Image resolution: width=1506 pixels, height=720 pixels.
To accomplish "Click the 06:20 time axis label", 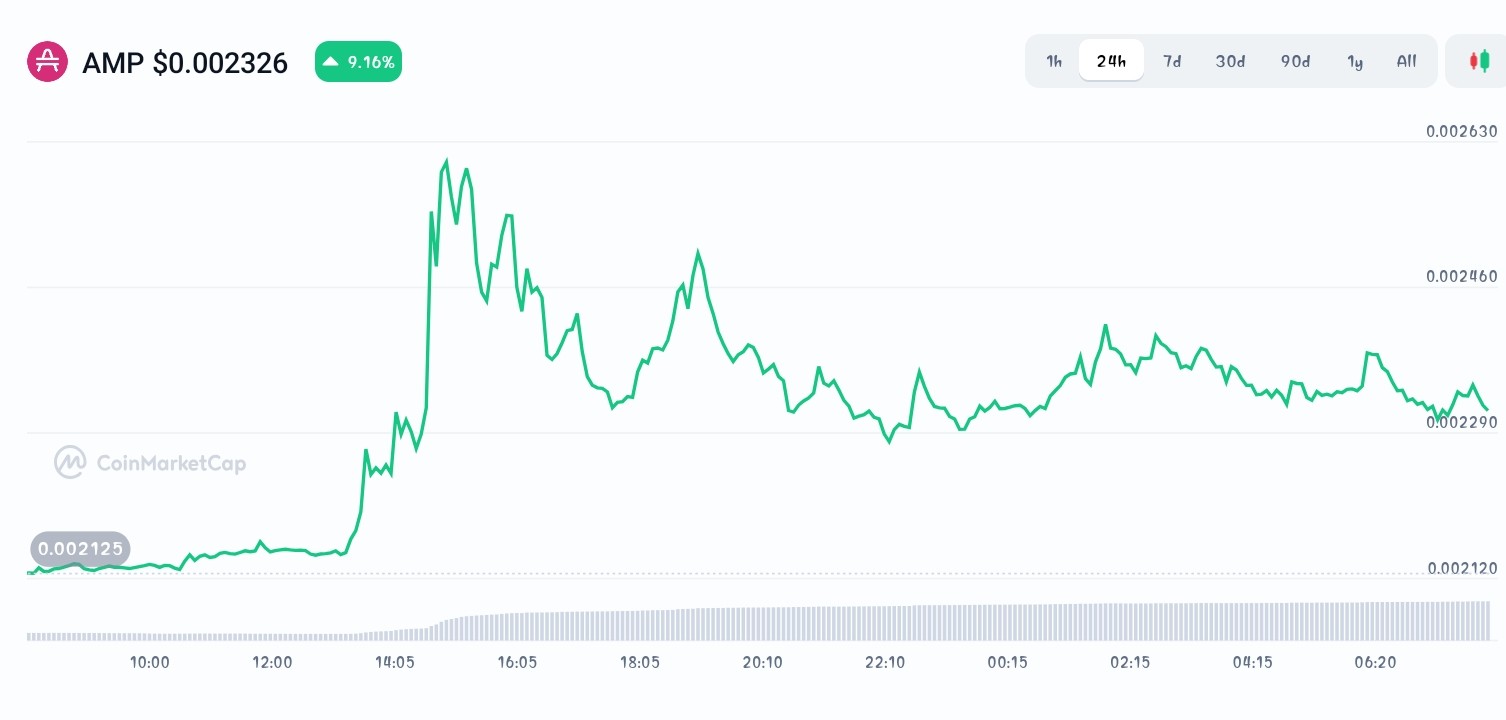I will 1375,662.
